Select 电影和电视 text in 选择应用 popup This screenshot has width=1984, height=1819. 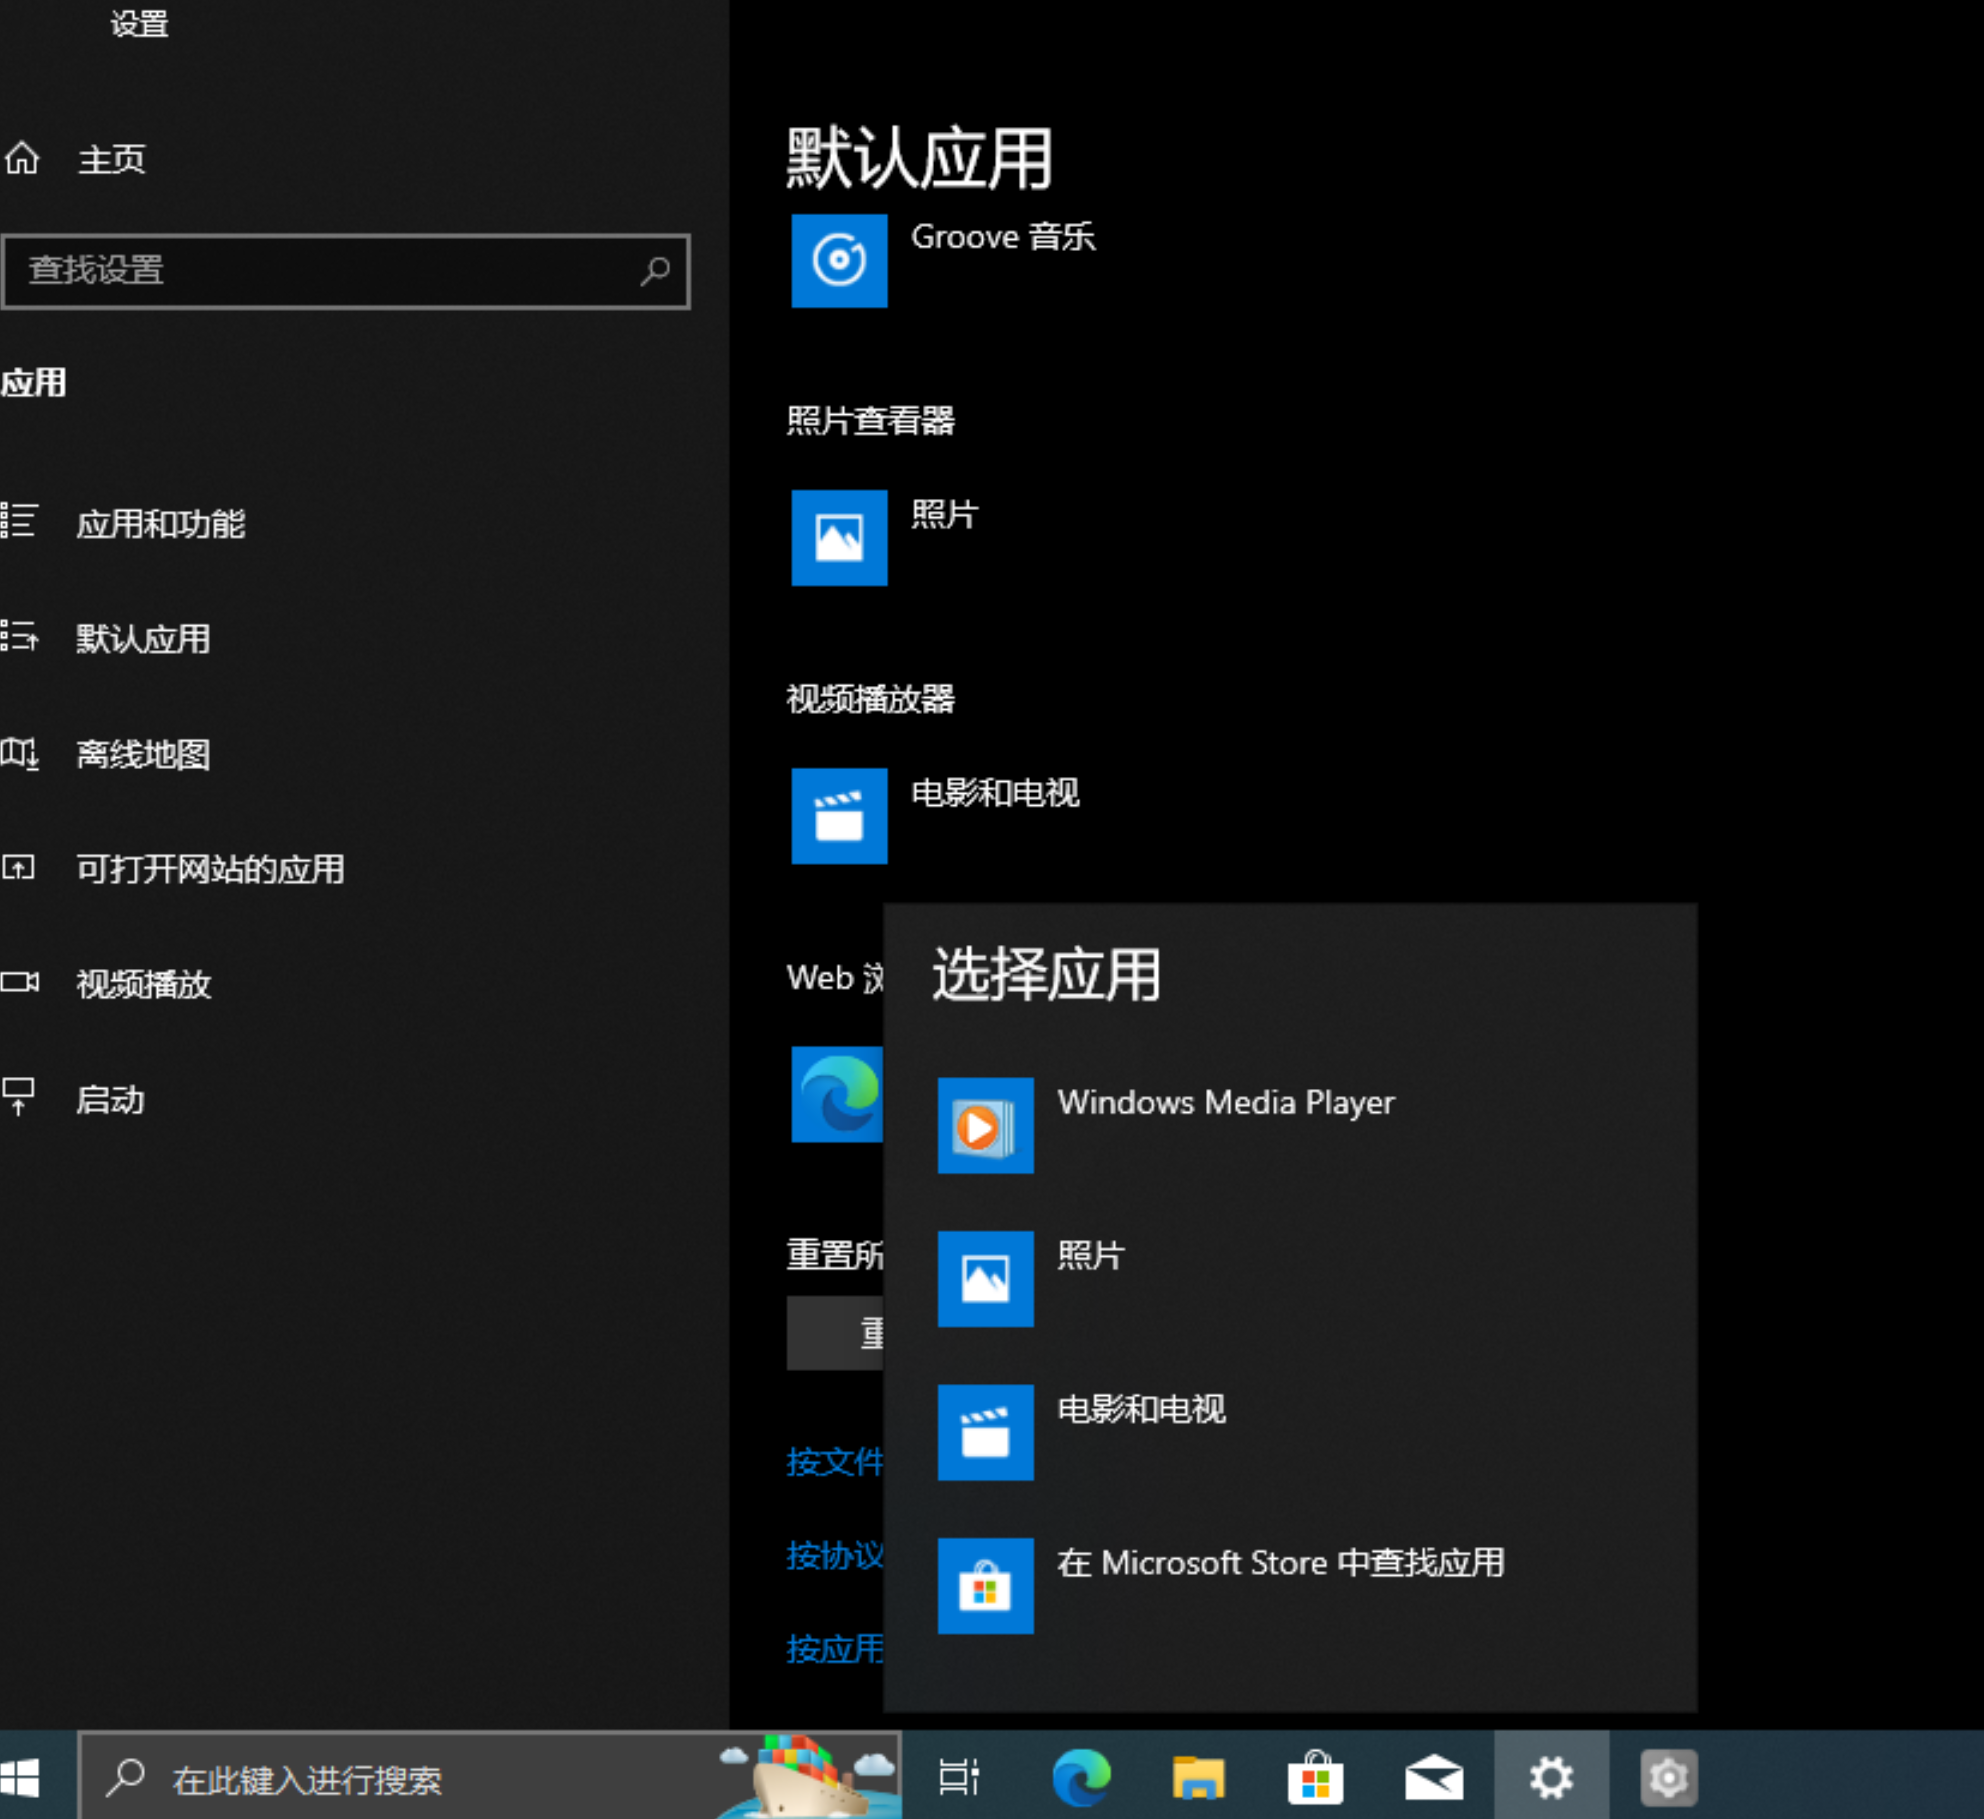pos(1142,1409)
